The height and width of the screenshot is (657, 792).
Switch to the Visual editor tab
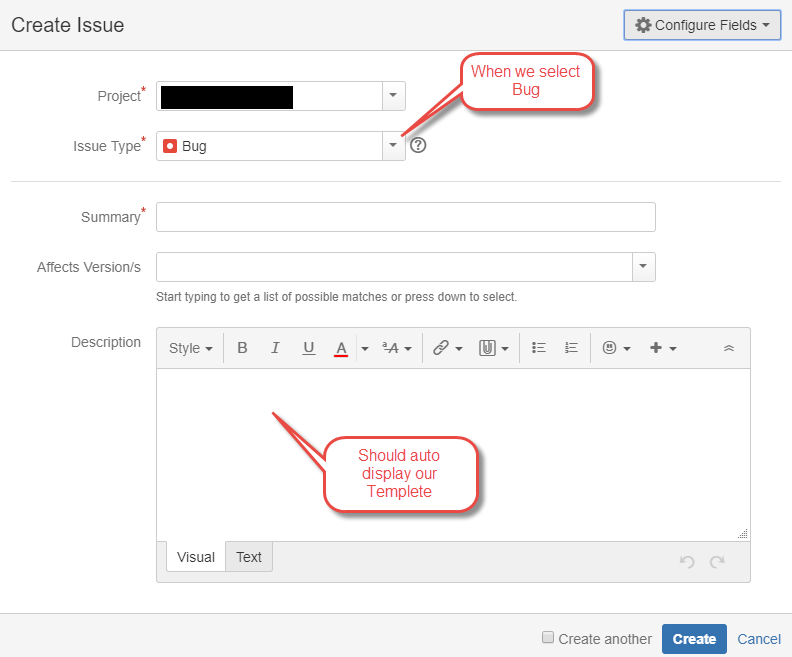pos(196,557)
